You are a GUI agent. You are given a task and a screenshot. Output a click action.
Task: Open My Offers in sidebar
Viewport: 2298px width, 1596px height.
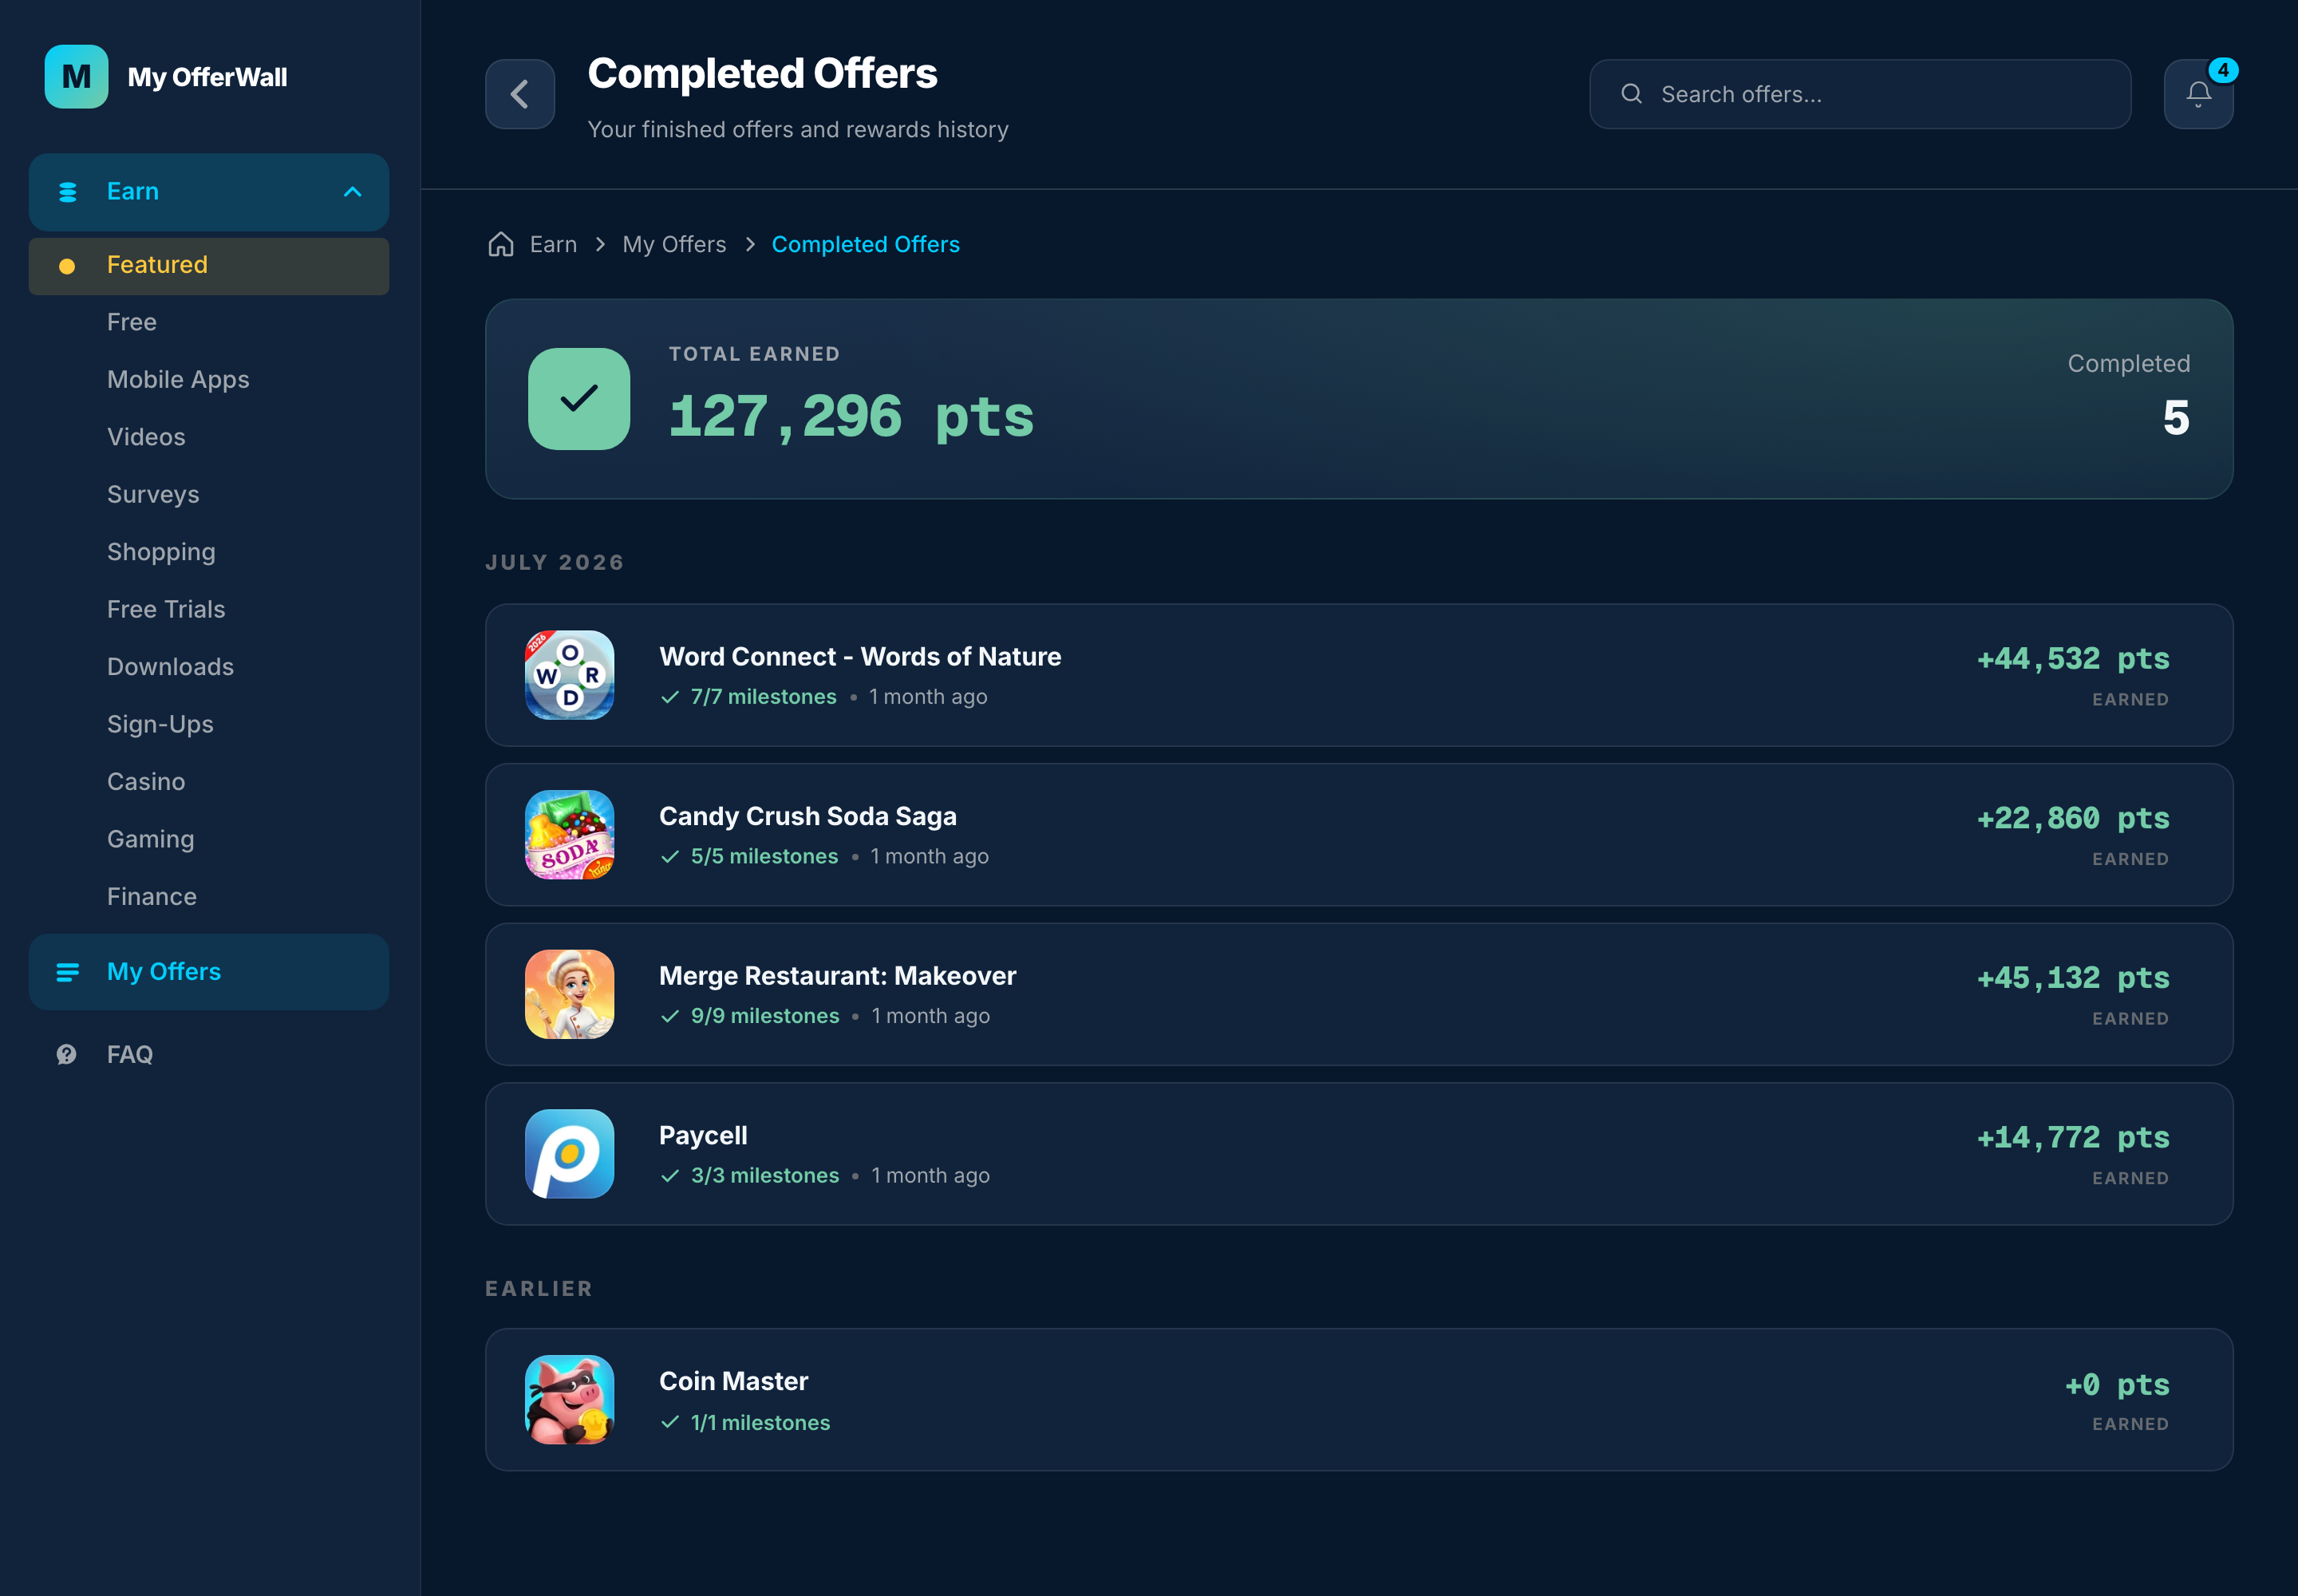[209, 972]
